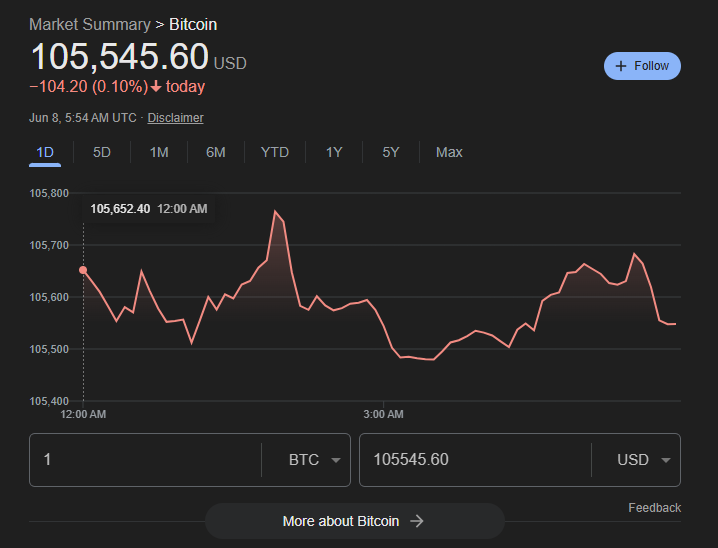Click the 105,700 y-axis label
This screenshot has height=548, width=718.
[x=49, y=245]
